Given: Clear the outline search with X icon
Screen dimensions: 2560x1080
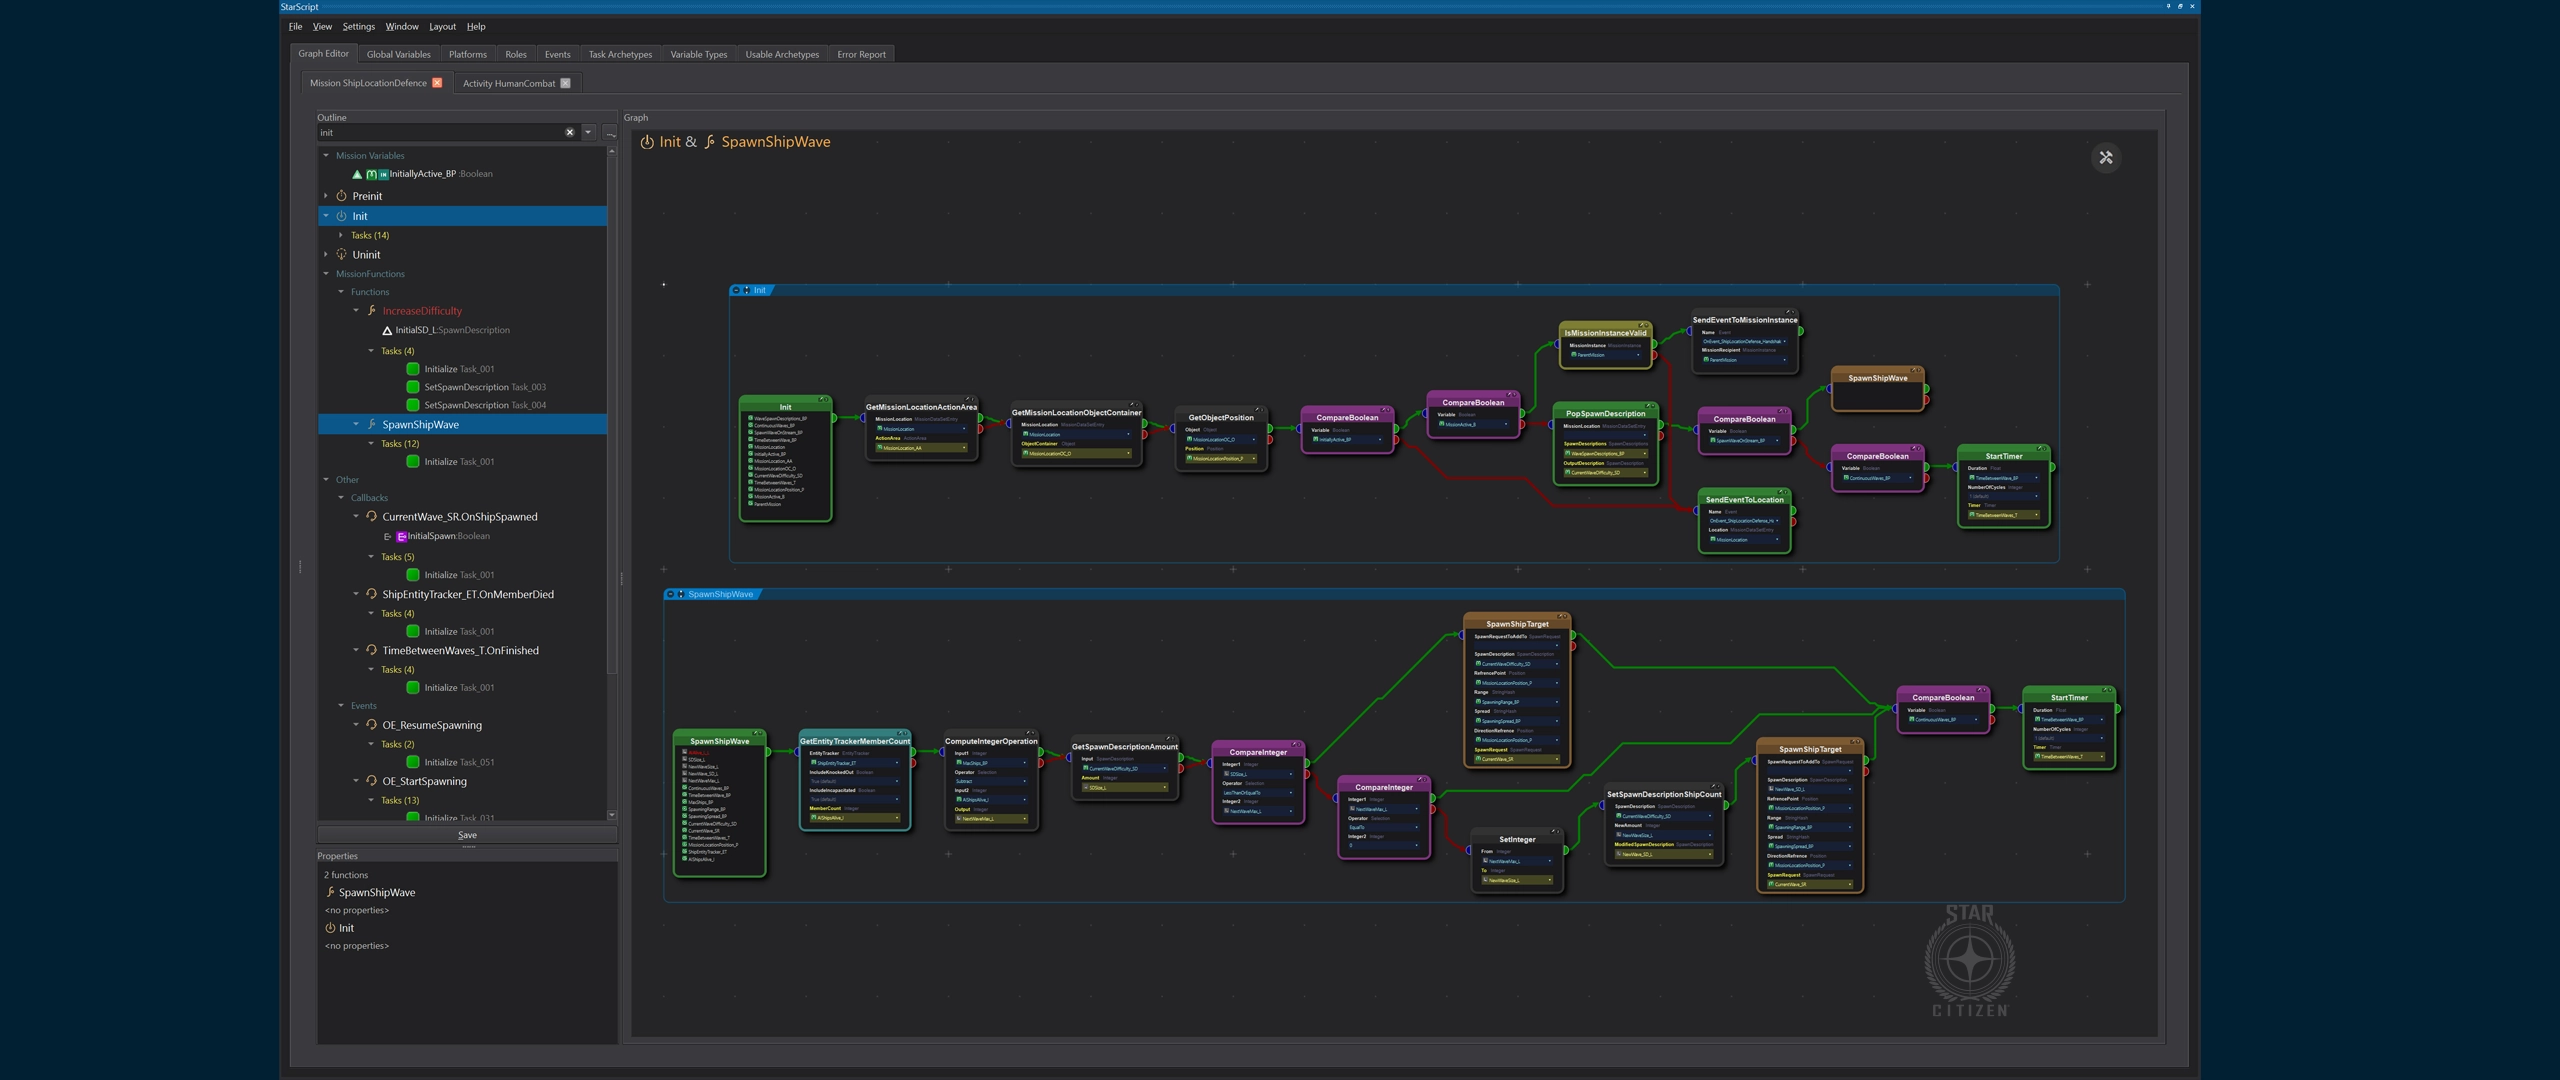Looking at the screenshot, I should 569,132.
